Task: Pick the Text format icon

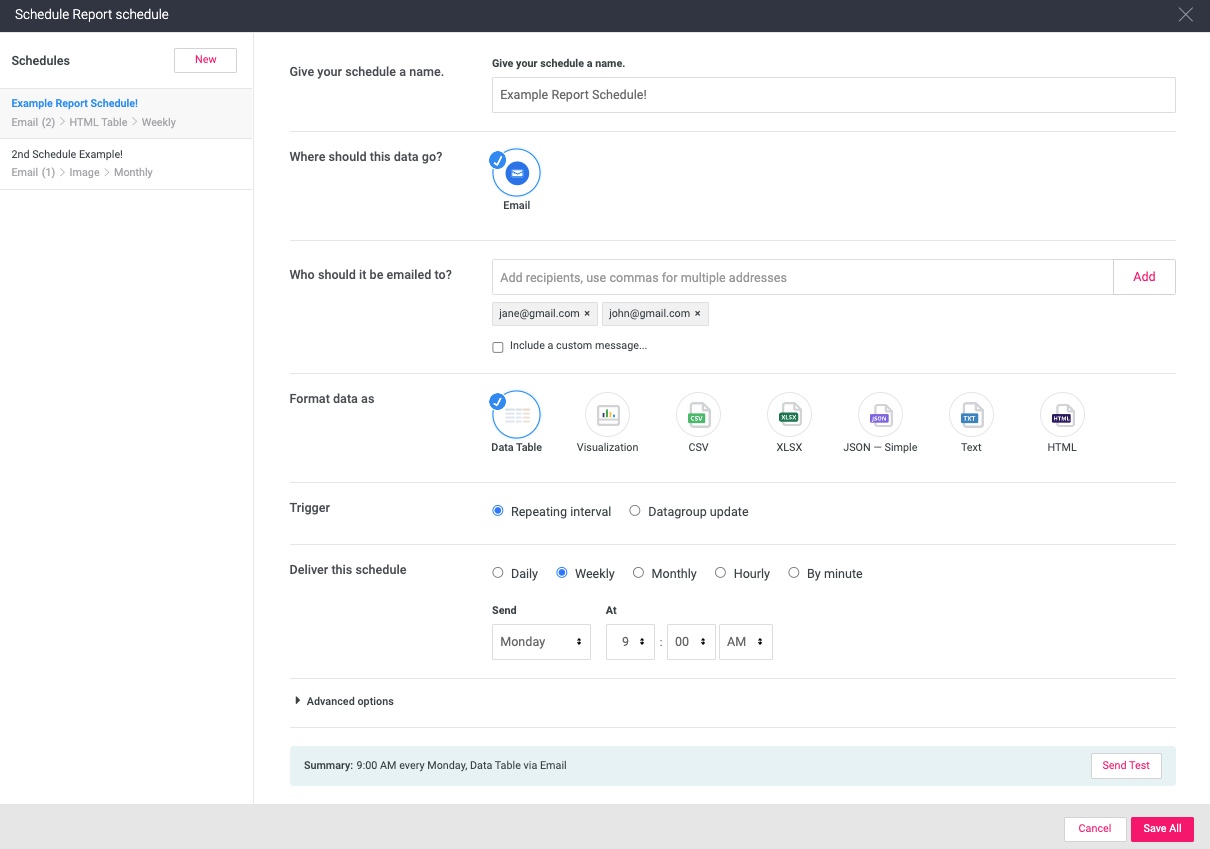Action: tap(971, 414)
